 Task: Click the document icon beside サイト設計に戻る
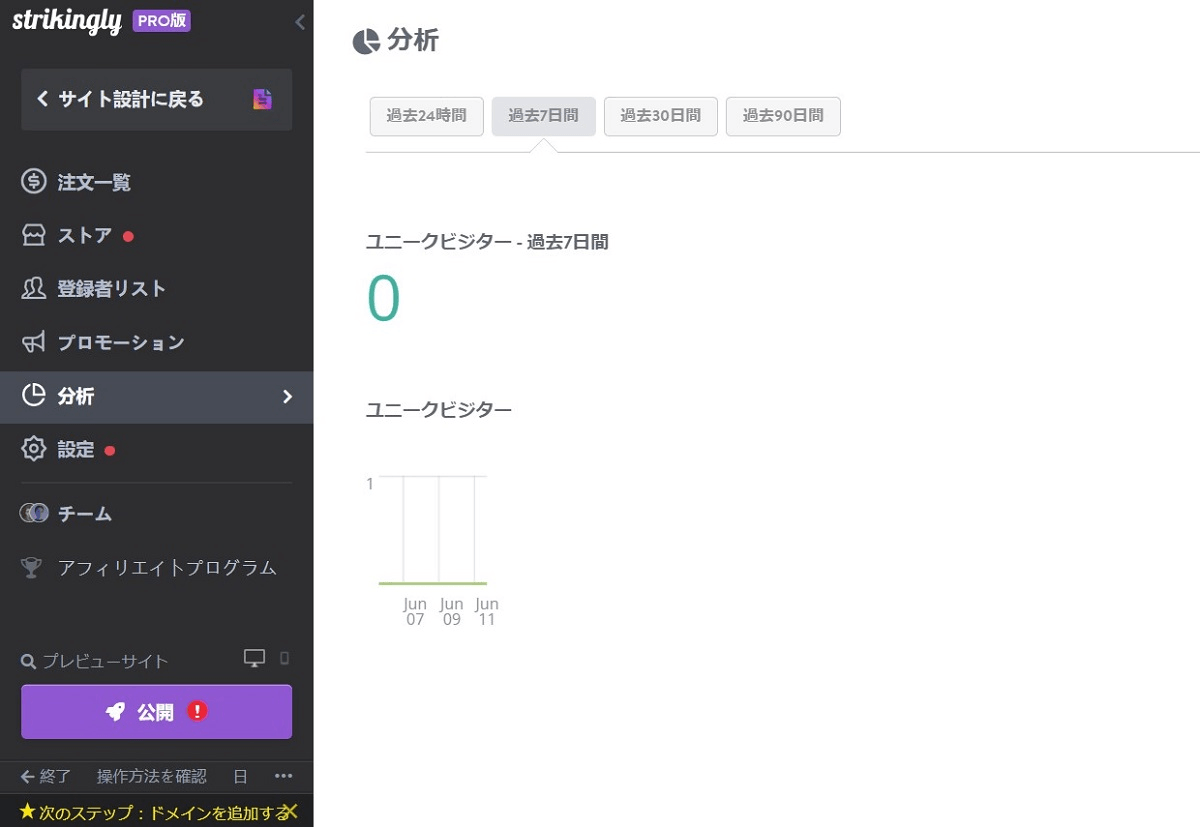pyautogui.click(x=262, y=99)
